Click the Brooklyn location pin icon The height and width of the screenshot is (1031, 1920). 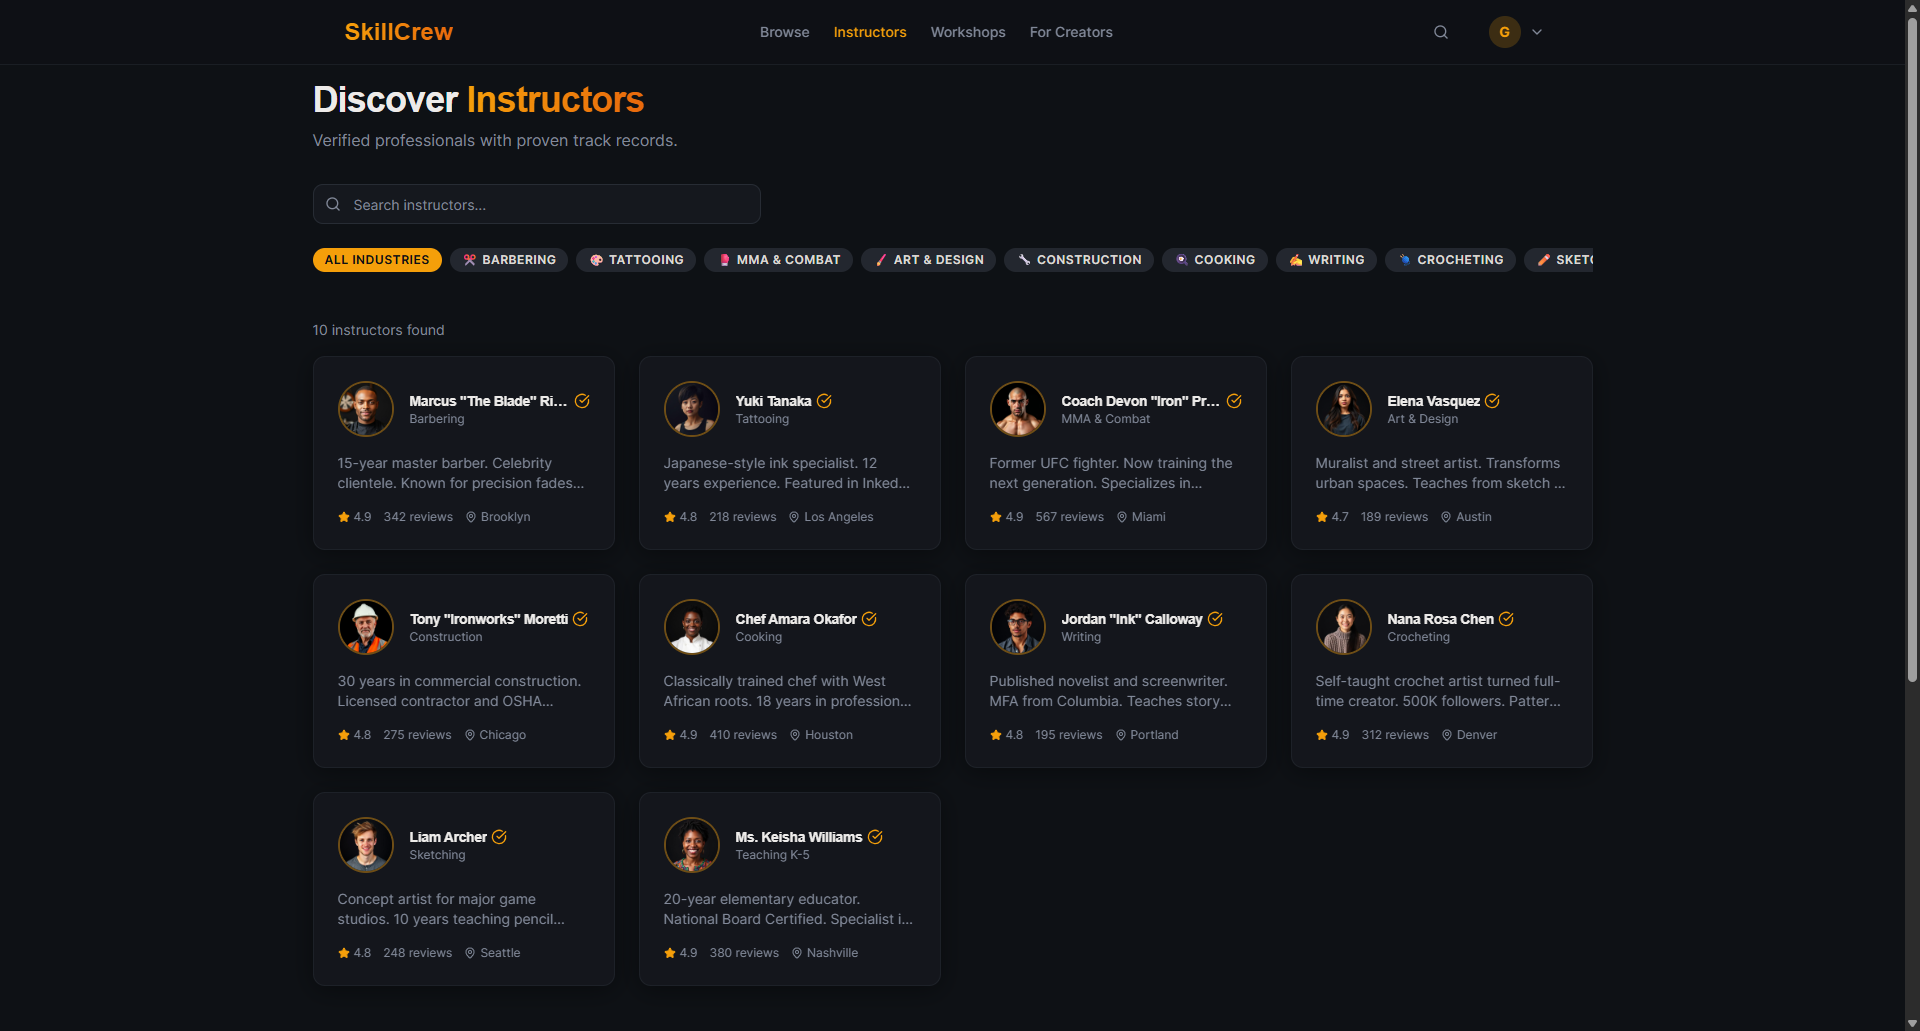[x=471, y=517]
